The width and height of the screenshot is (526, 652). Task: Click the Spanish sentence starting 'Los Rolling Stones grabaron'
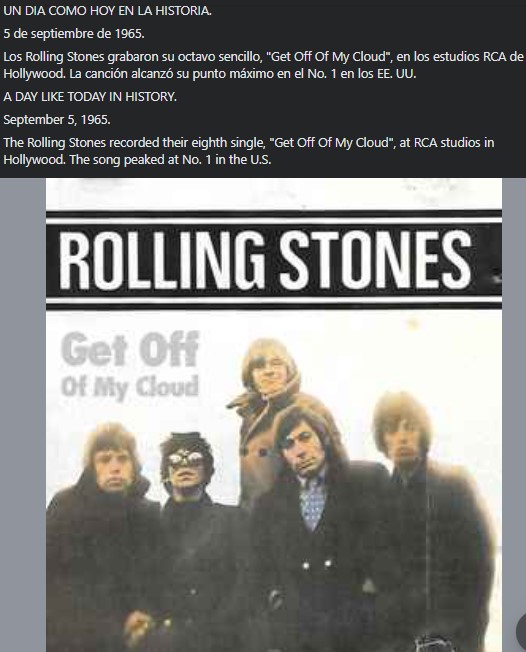click(x=263, y=65)
